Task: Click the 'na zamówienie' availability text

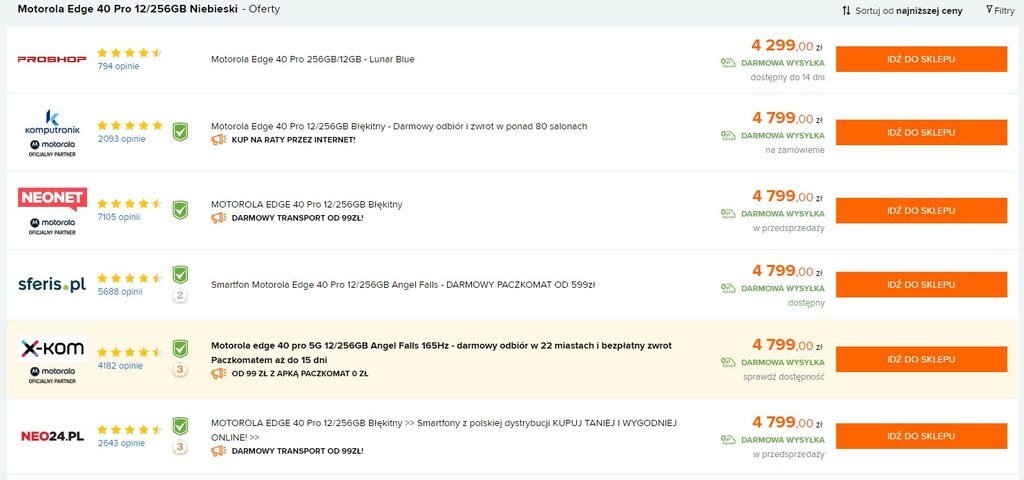Action: 795,150
